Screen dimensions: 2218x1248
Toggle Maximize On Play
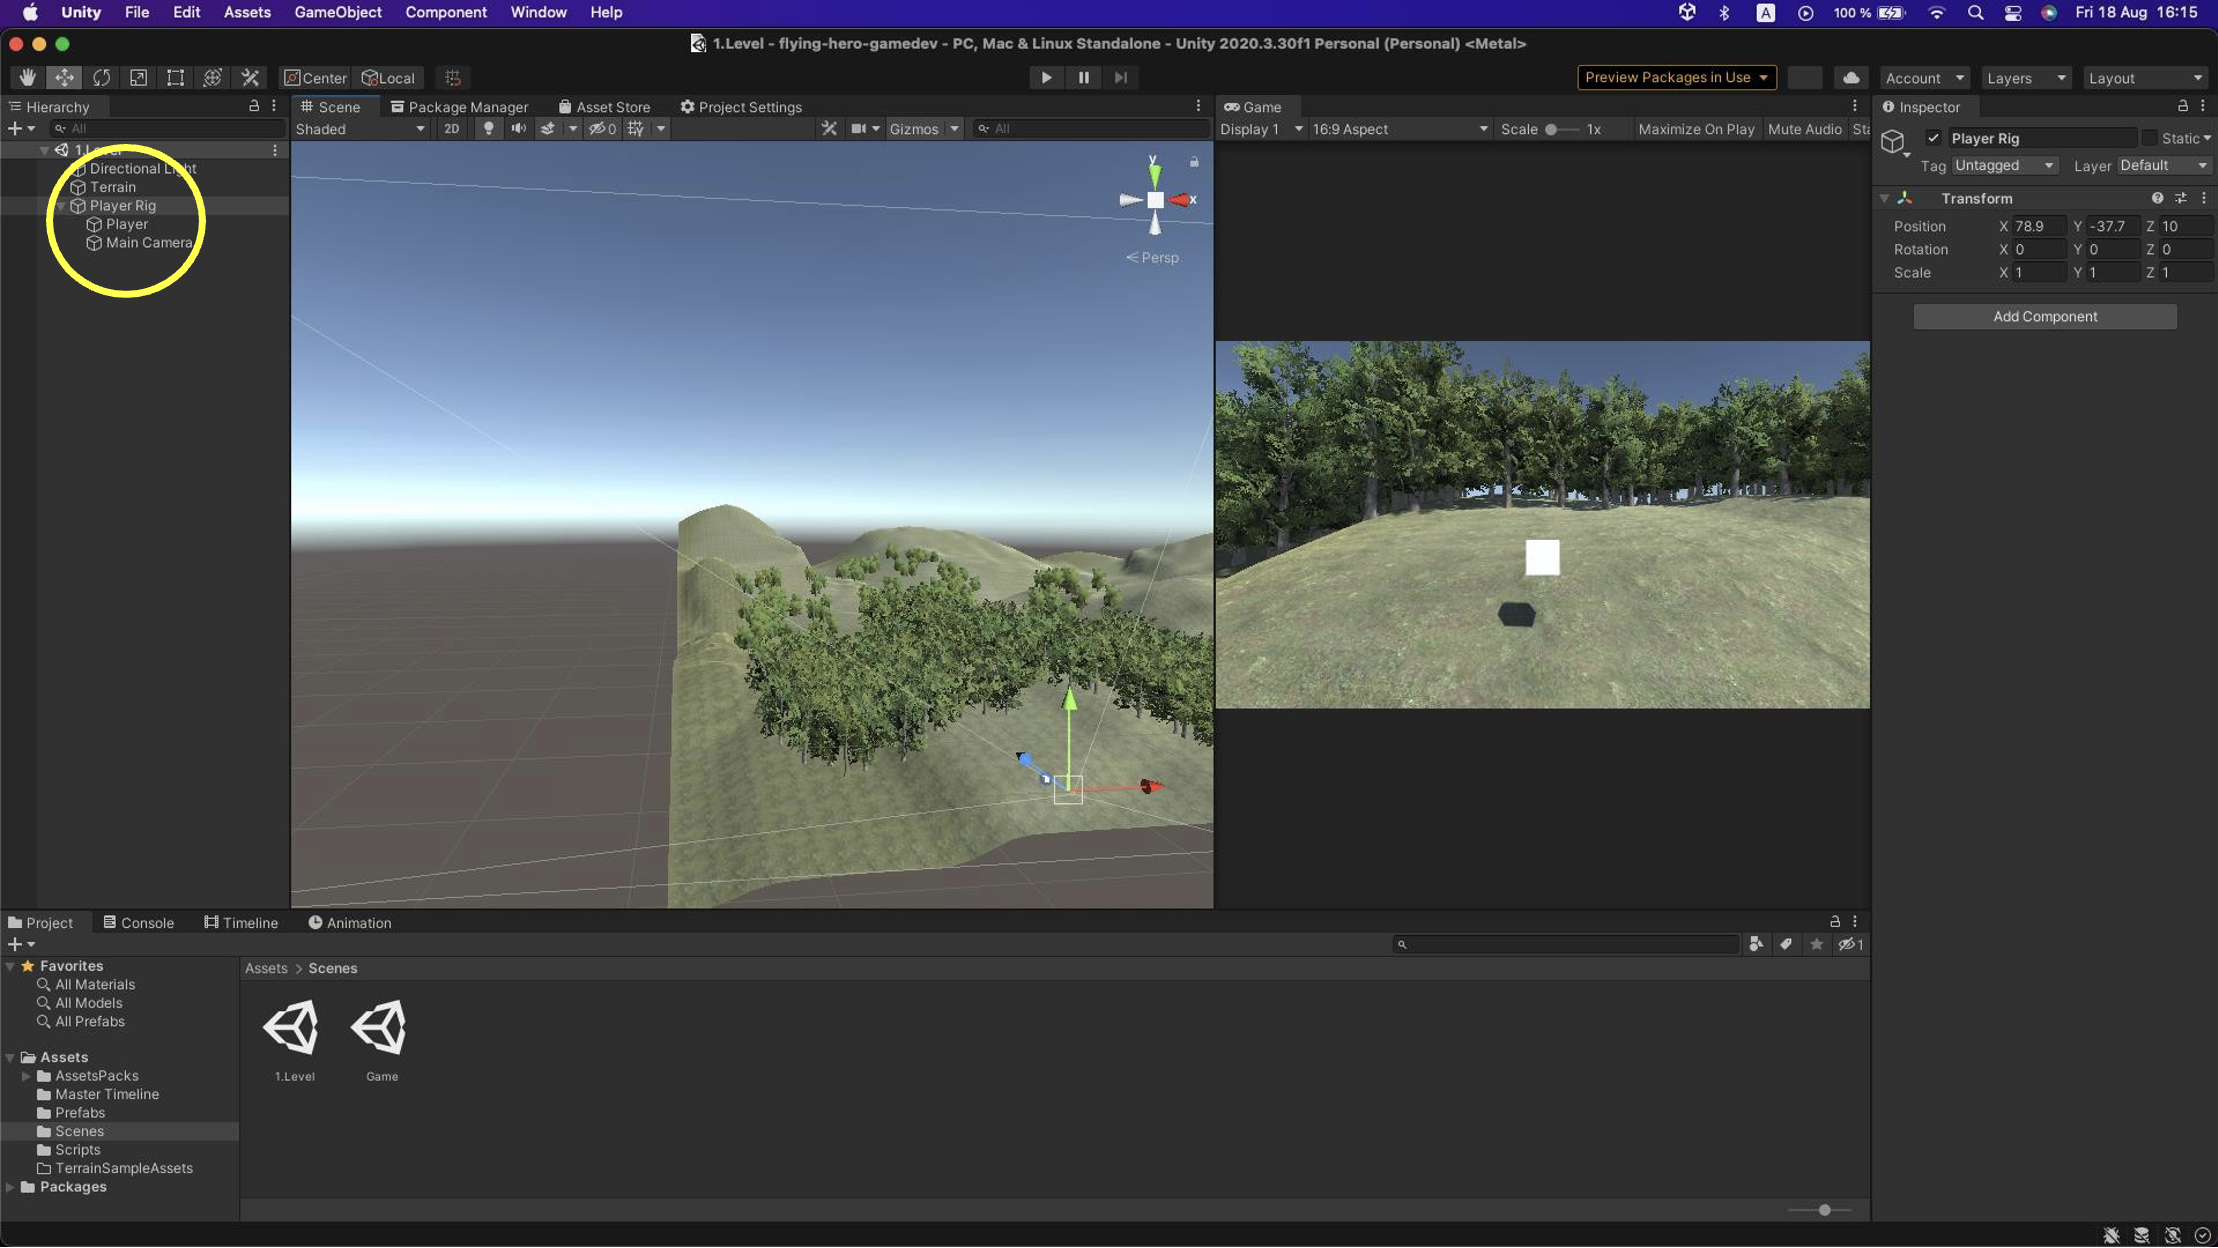[x=1696, y=128]
